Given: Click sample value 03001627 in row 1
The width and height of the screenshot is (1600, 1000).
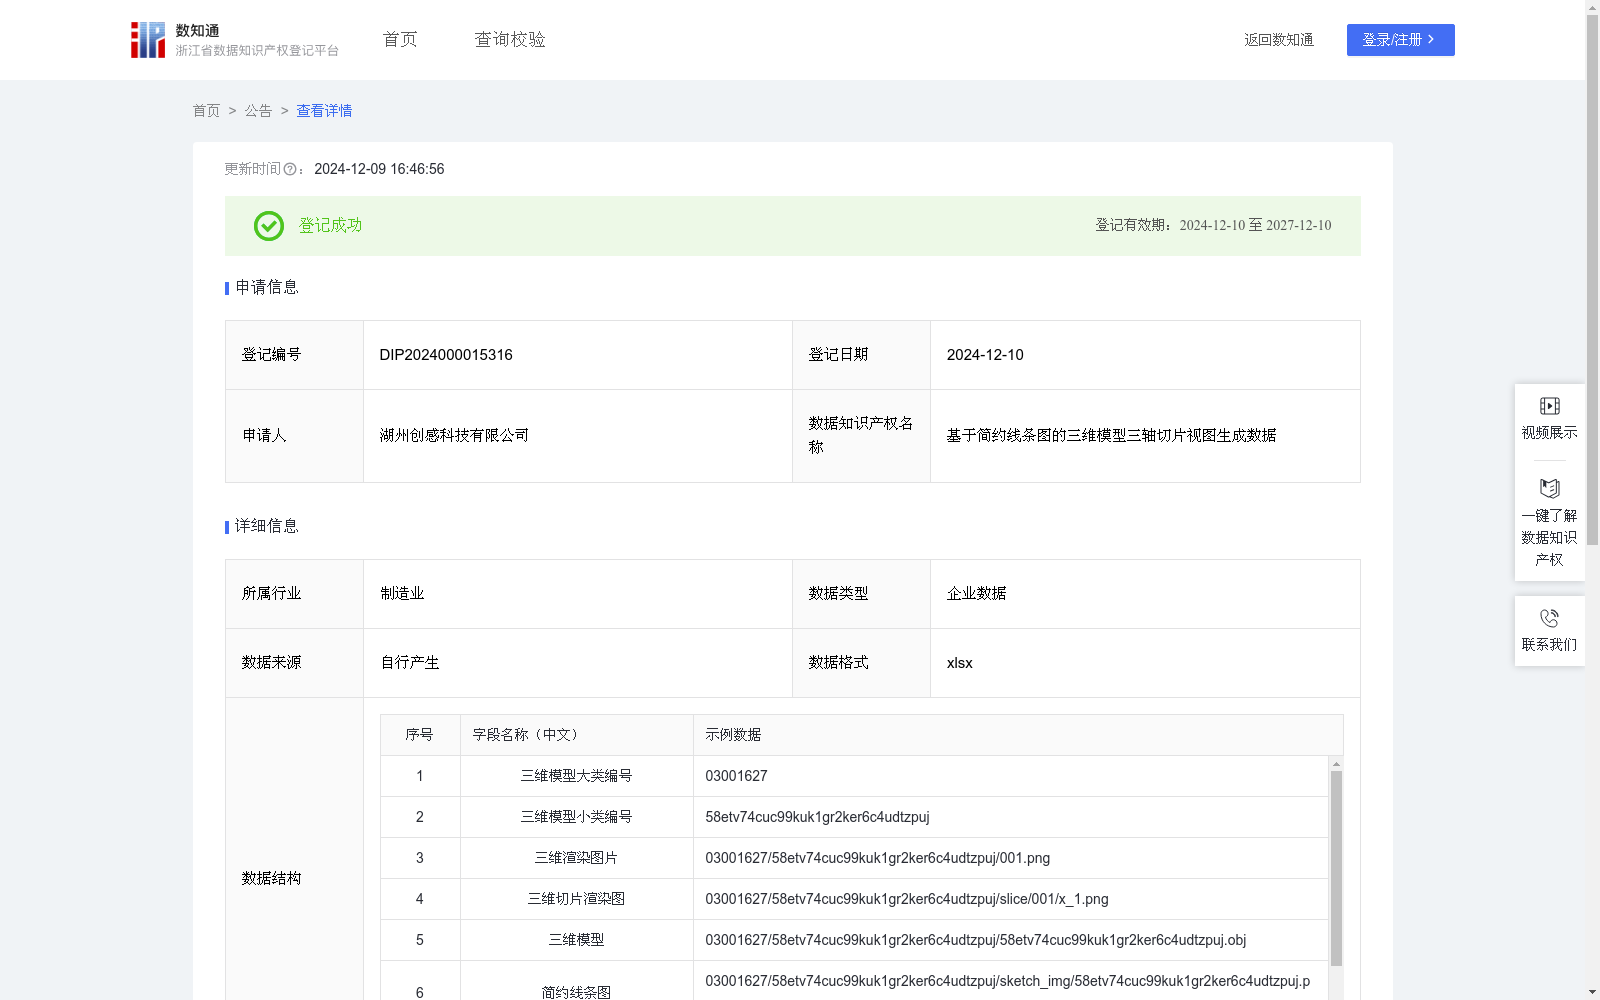Looking at the screenshot, I should pos(736,776).
